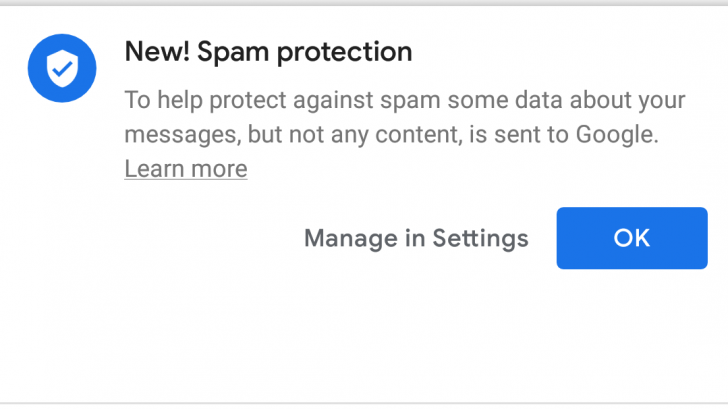Open Manage in Settings
728x409 pixels.
pyautogui.click(x=416, y=238)
